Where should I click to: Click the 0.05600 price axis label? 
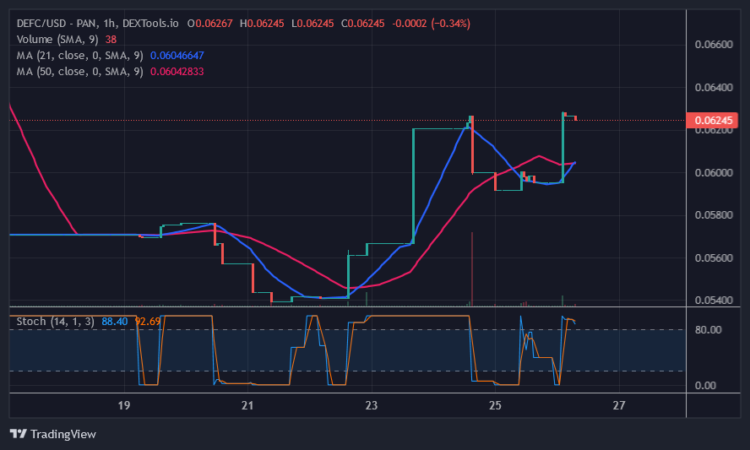[x=714, y=258]
